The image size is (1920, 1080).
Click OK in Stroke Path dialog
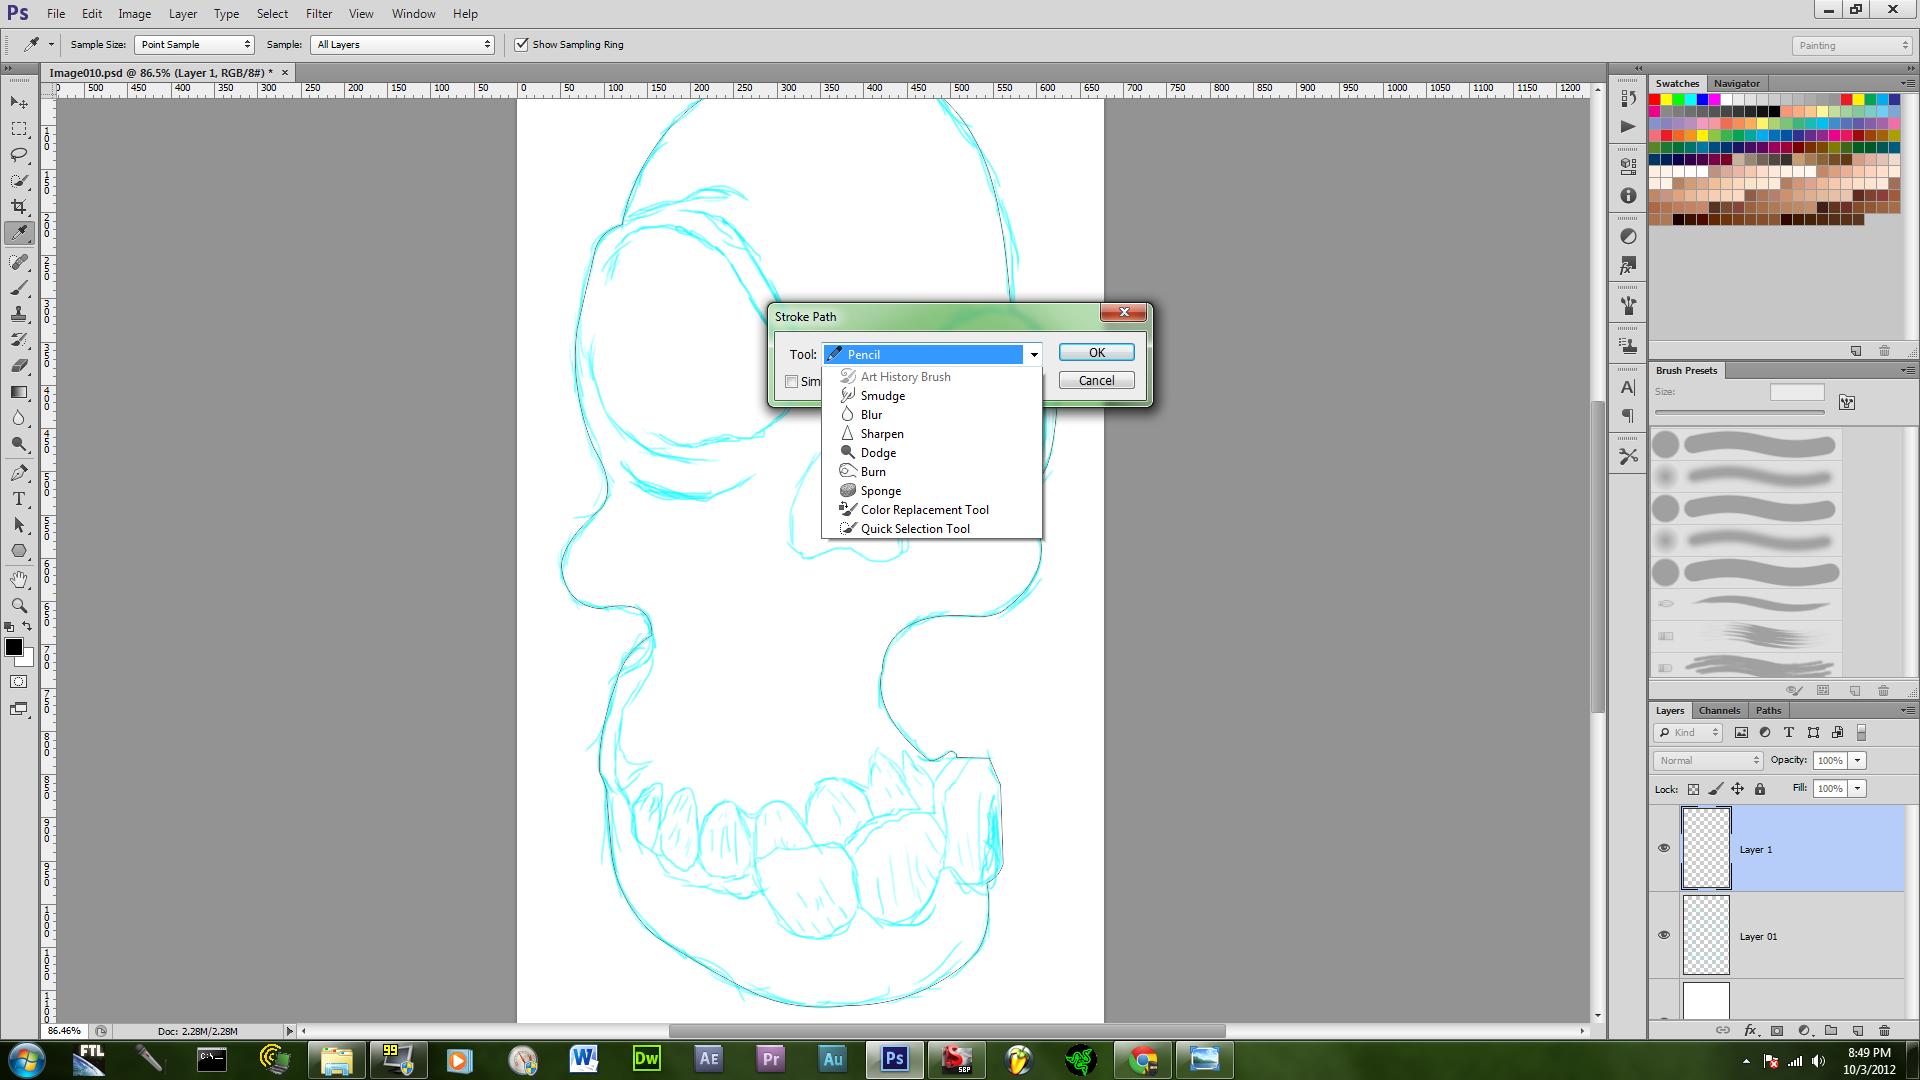coord(1096,352)
